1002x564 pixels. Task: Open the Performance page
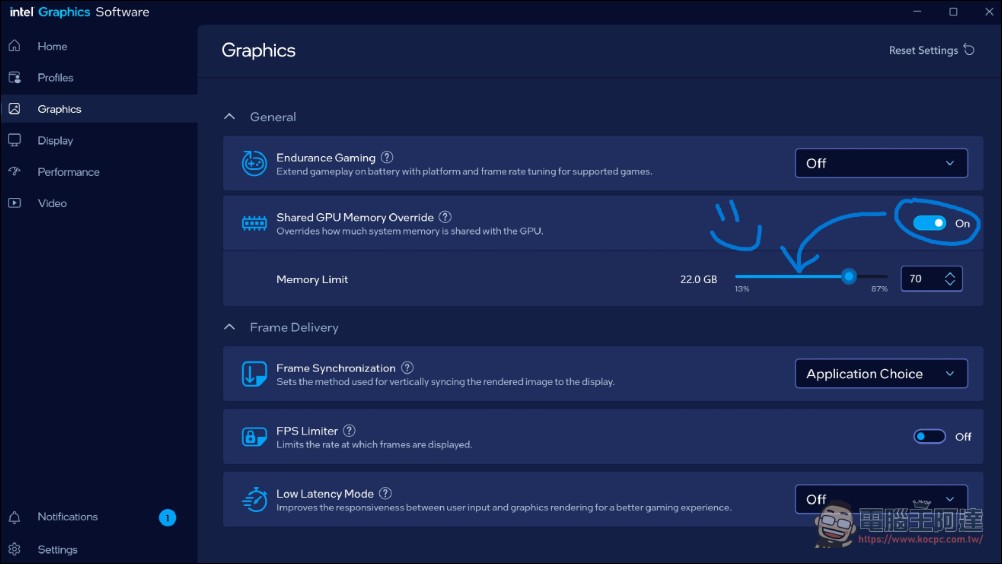[99, 171]
